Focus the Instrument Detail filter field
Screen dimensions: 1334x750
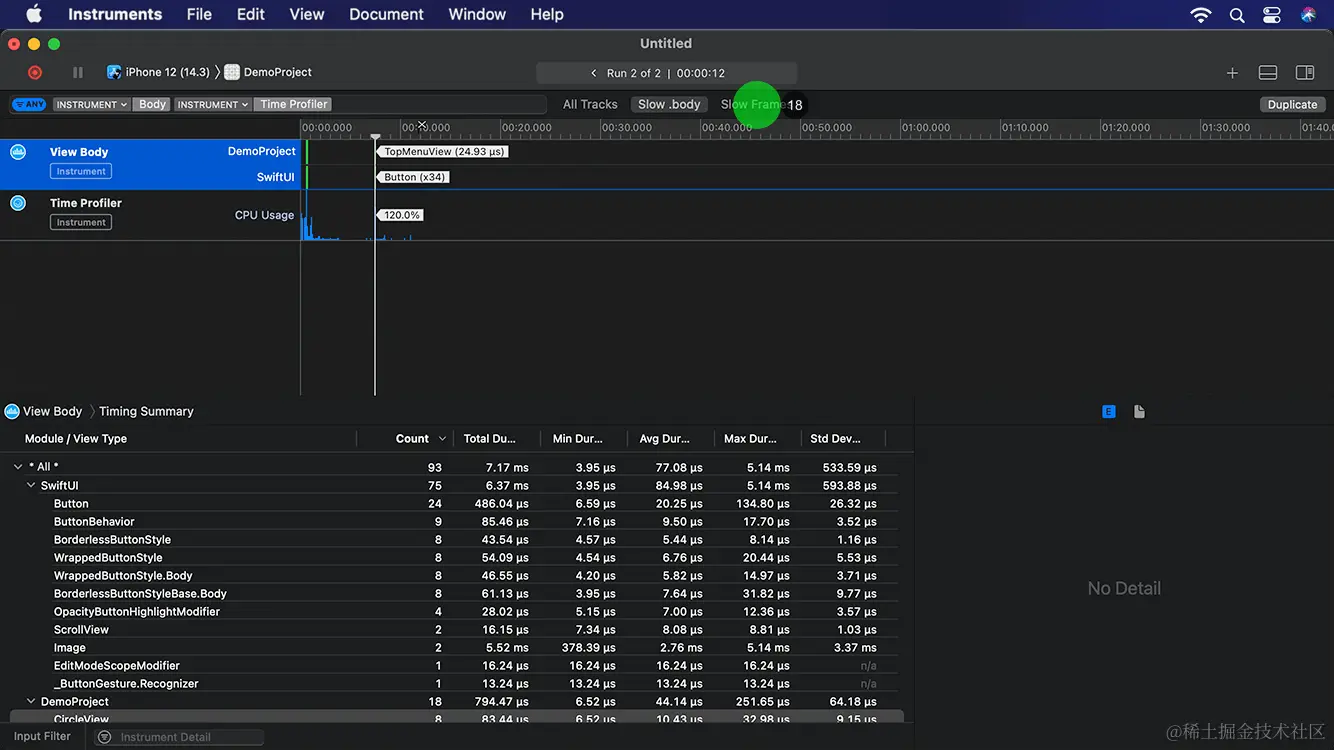pyautogui.click(x=179, y=737)
